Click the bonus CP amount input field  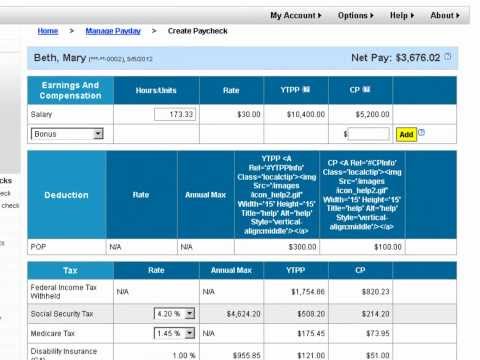pyautogui.click(x=368, y=134)
